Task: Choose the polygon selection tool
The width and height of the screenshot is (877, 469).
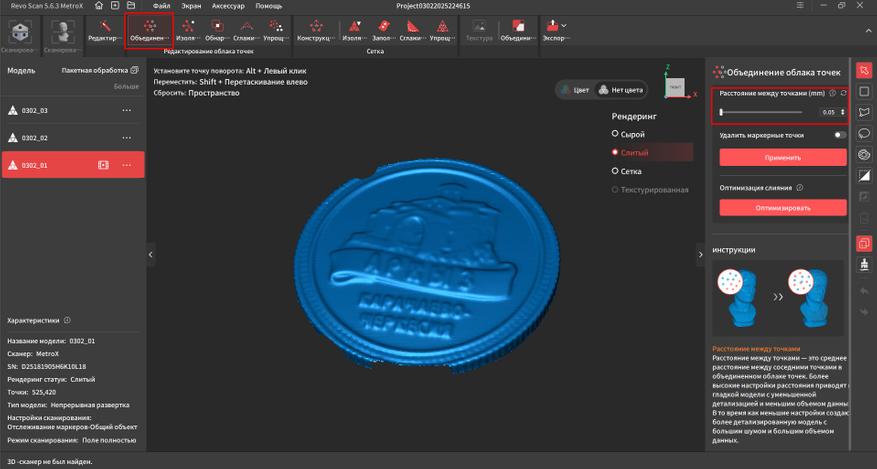Action: point(864,112)
